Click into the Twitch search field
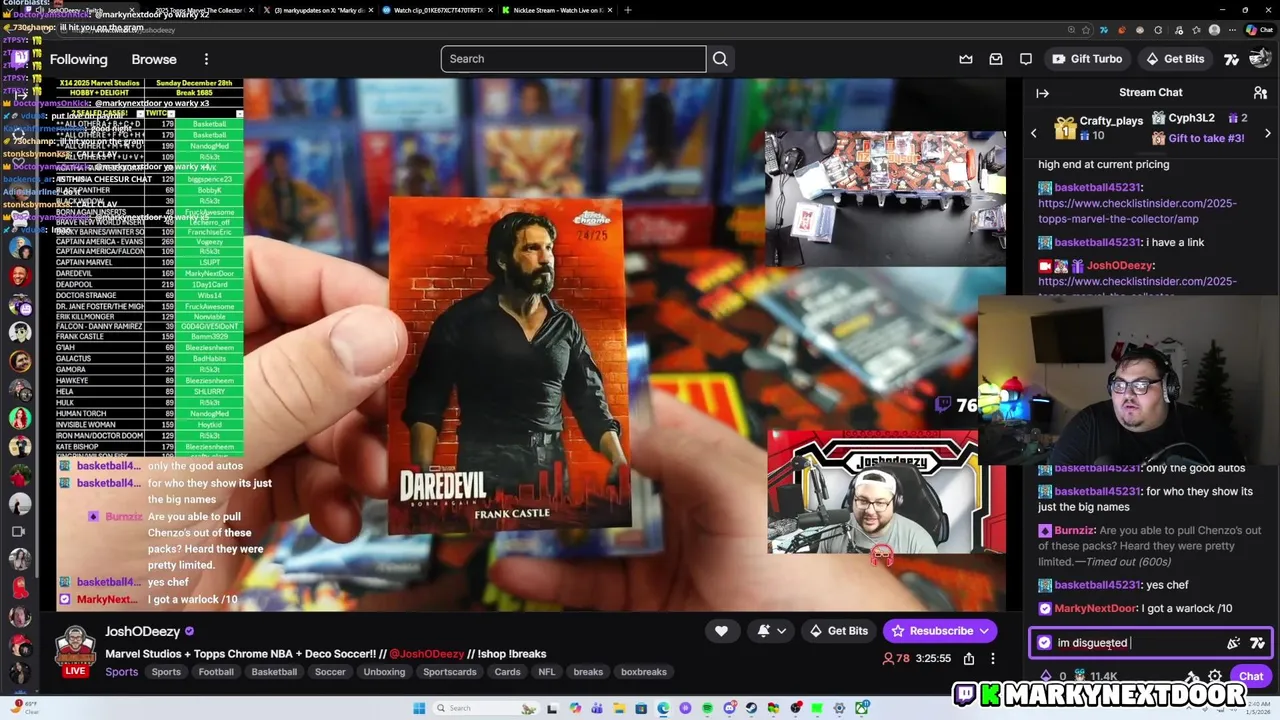 pyautogui.click(x=573, y=59)
